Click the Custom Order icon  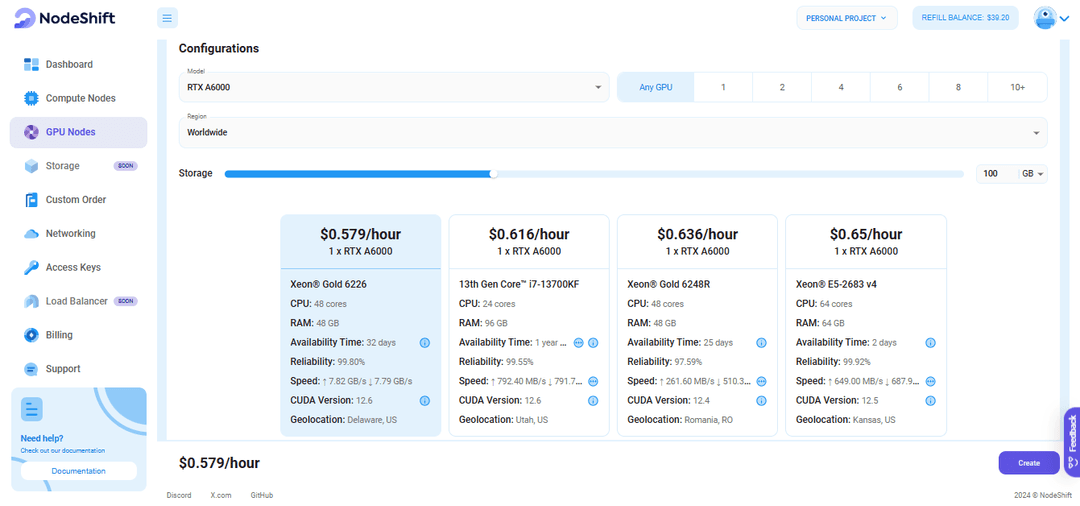coord(31,200)
